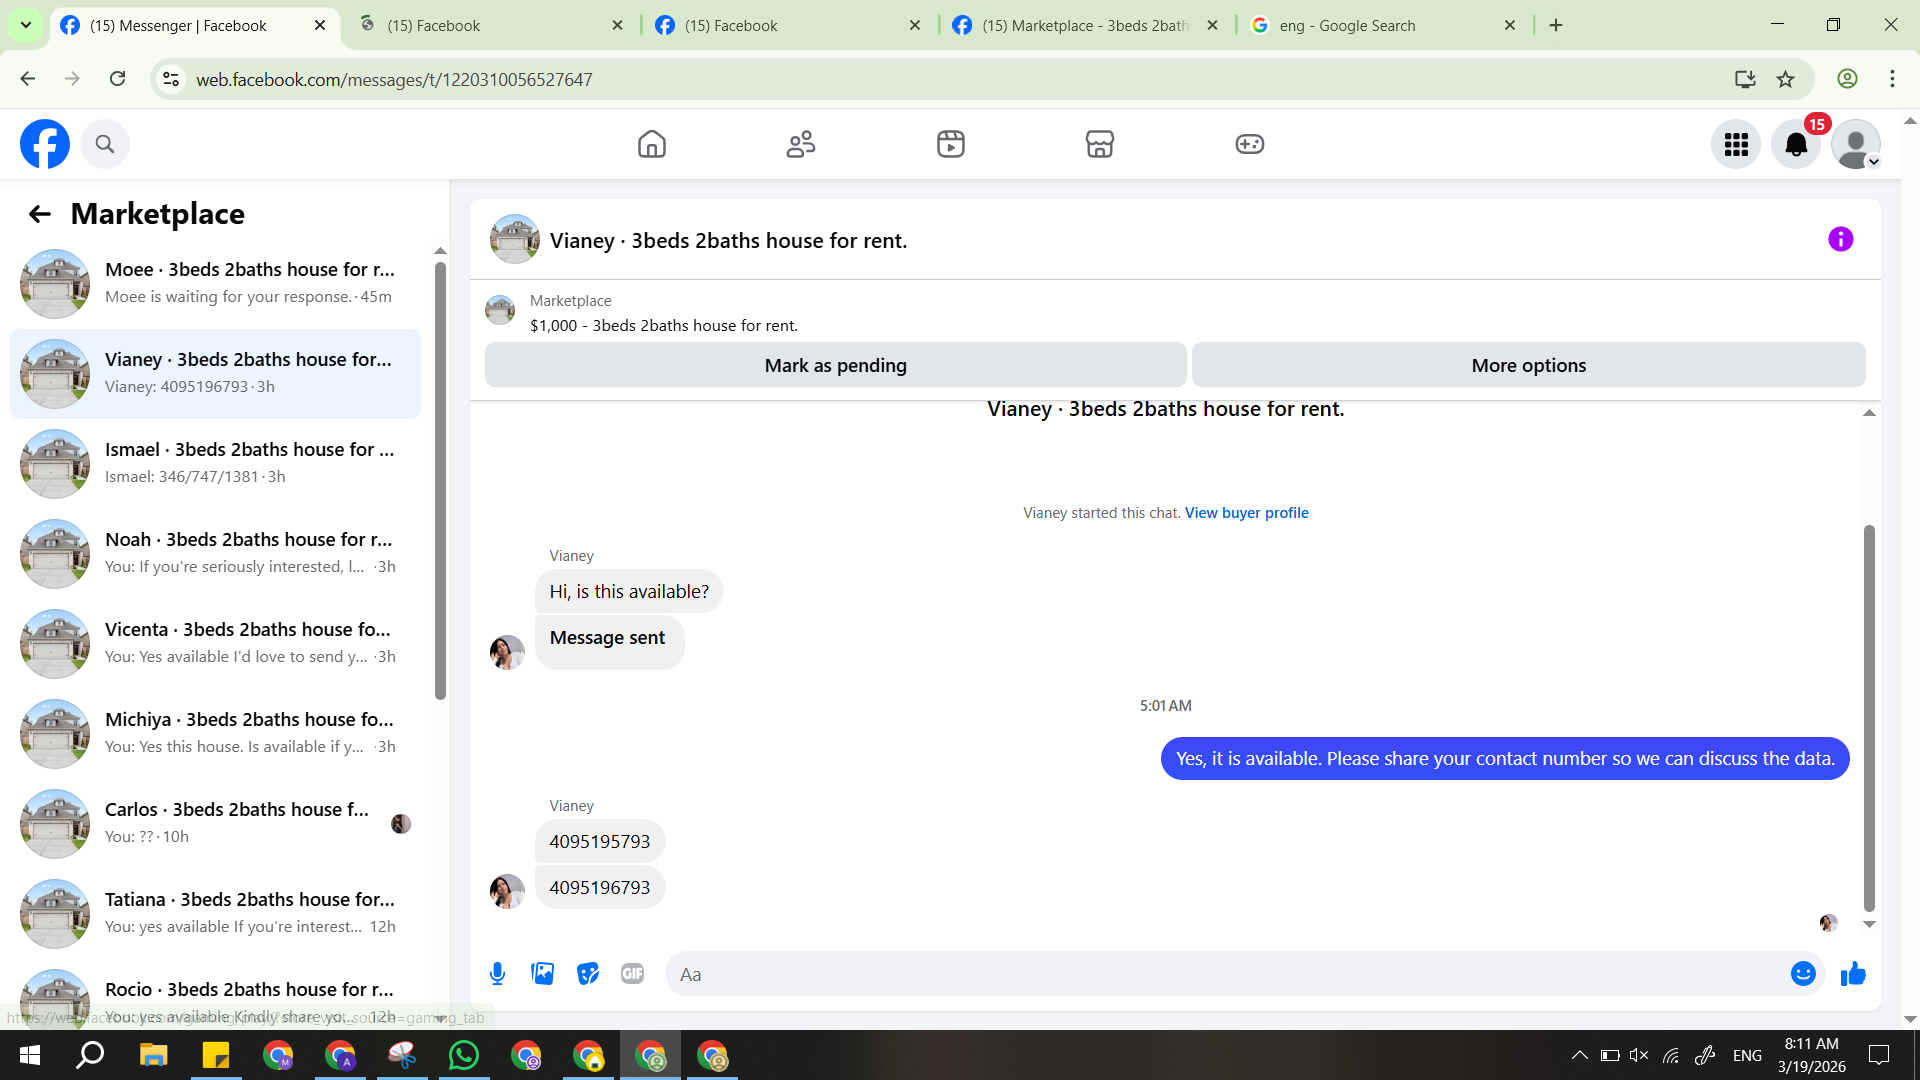Open the purple conversation info icon

[x=1840, y=240]
